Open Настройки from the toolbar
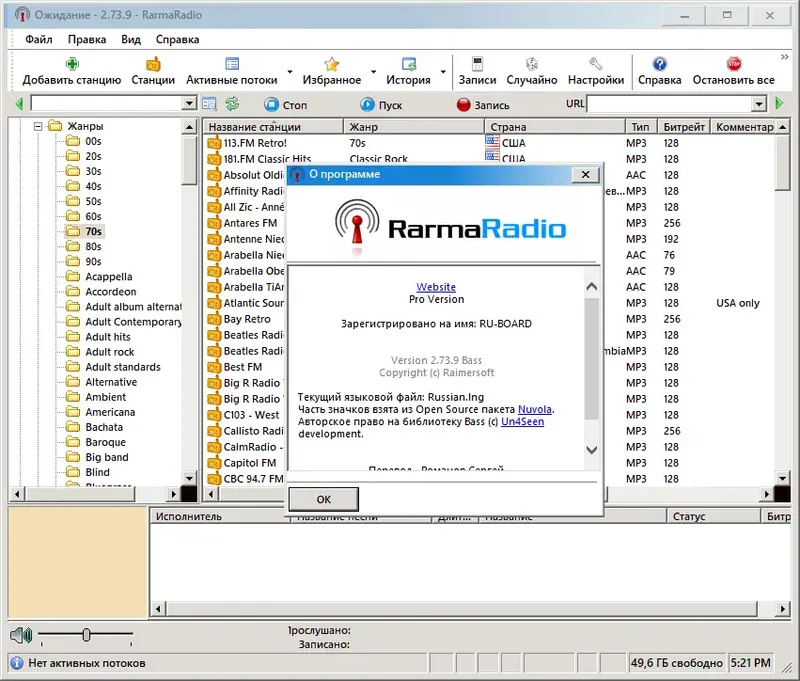 [595, 65]
